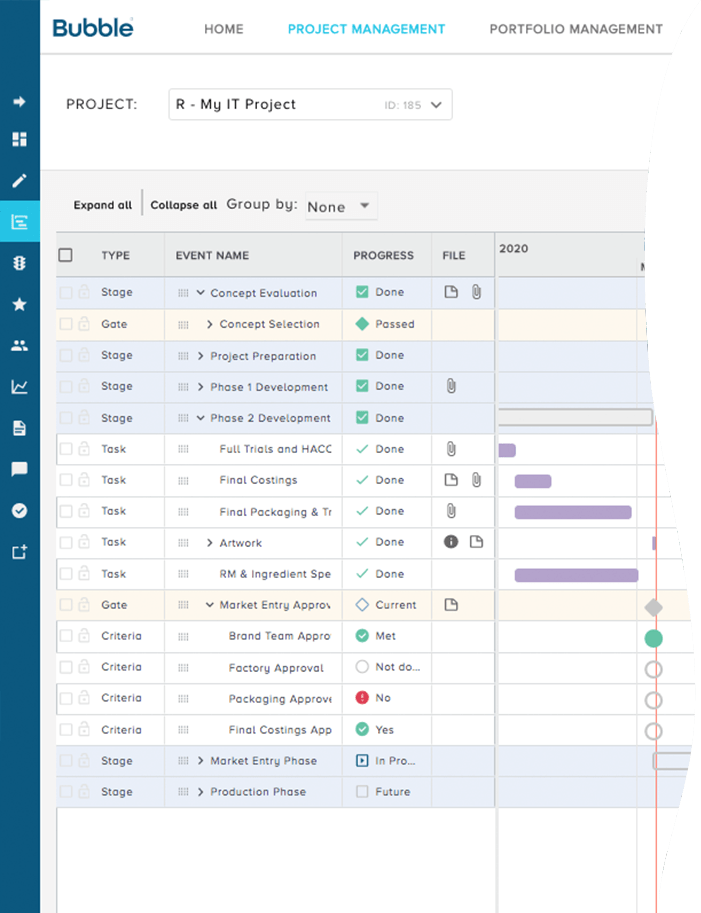
Task: Open the Group by None dropdown
Action: pyautogui.click(x=341, y=206)
